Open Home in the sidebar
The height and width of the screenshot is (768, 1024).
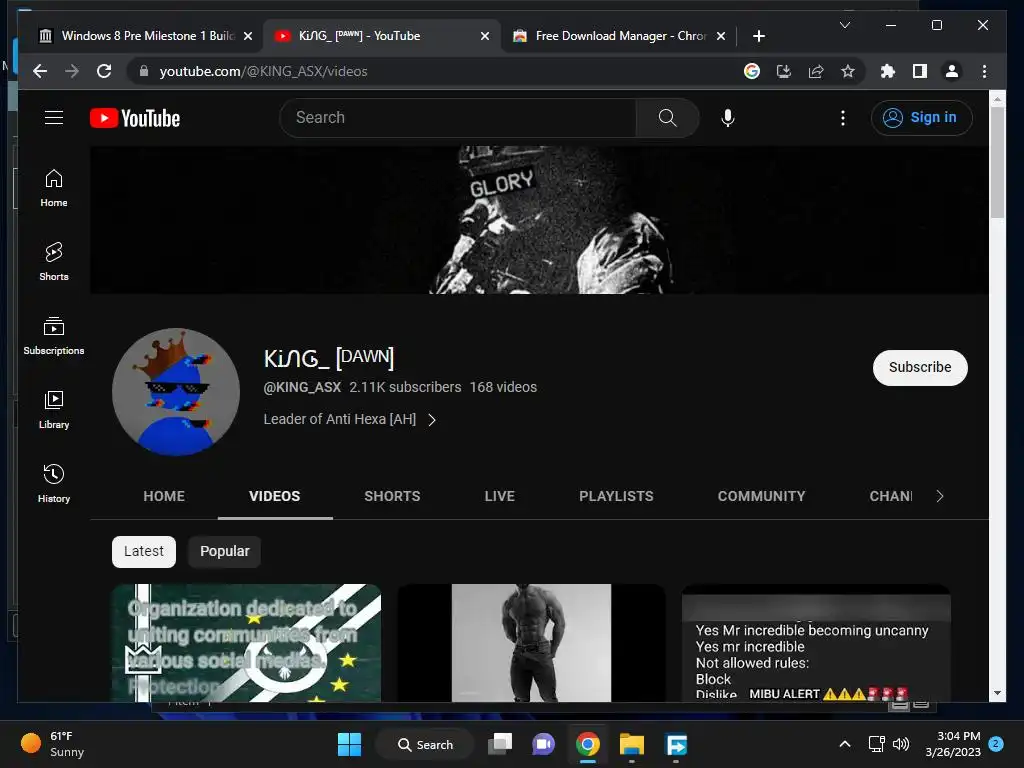[54, 188]
